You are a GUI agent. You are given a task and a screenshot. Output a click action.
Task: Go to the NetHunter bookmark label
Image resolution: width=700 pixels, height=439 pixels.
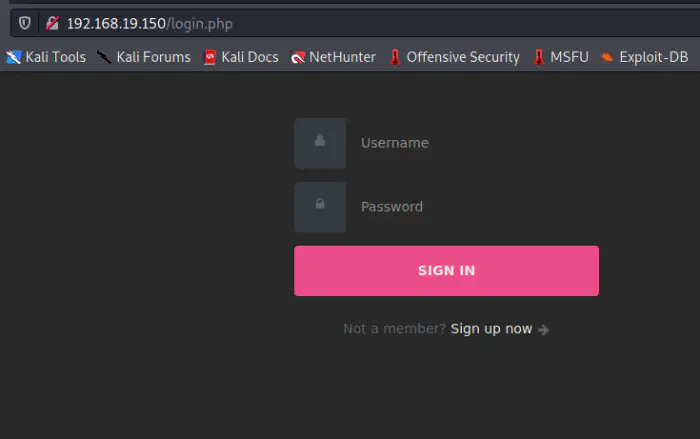(x=342, y=57)
